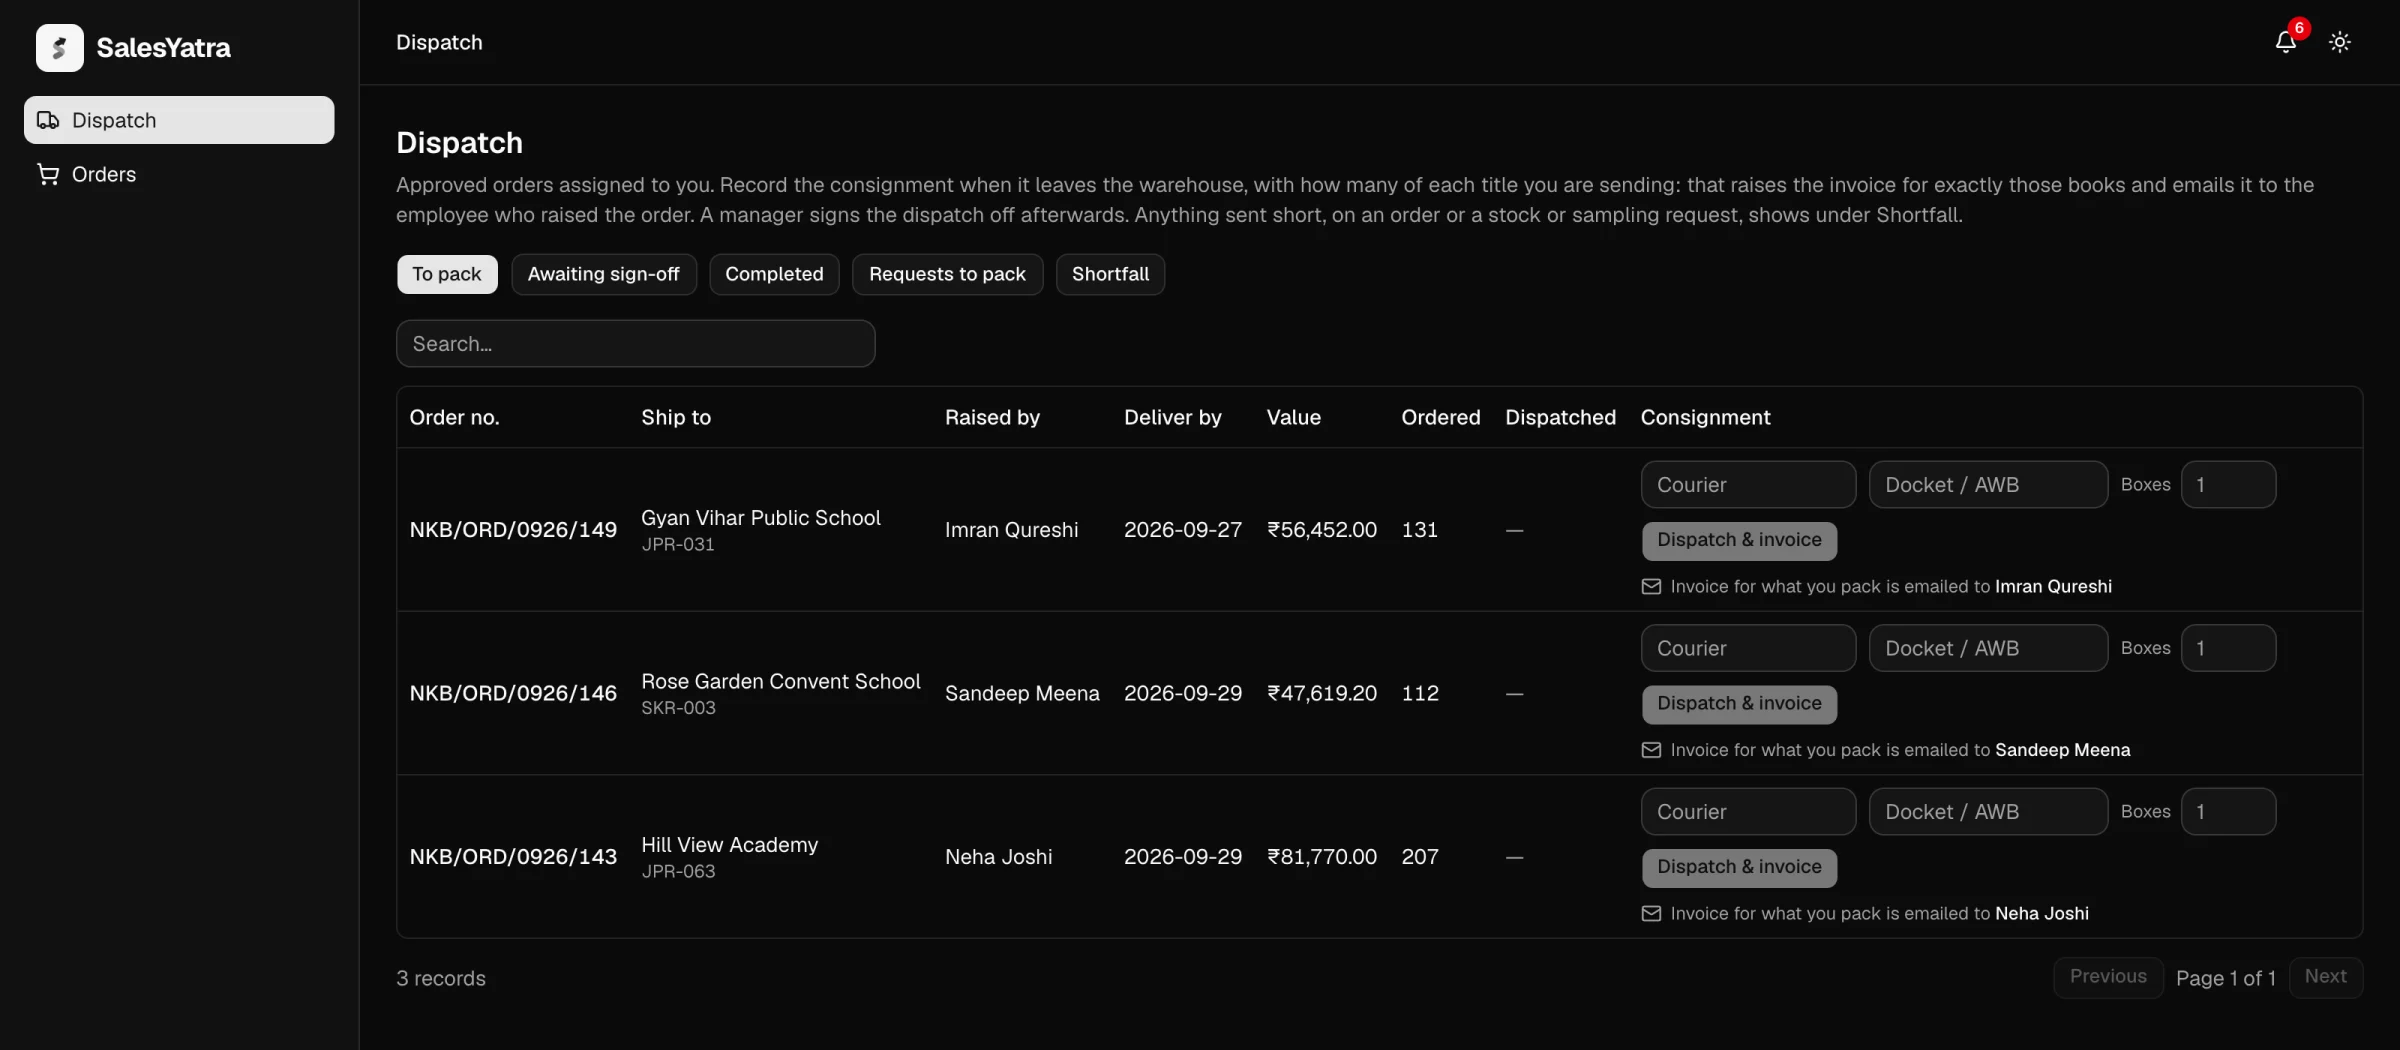Viewport: 2400px width, 1050px height.
Task: Focus the Search field
Action: point(636,344)
